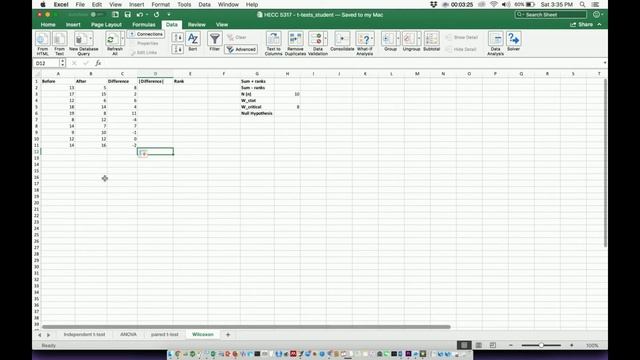Expand the Data Validation dropdown arrow
The width and height of the screenshot is (640, 360).
325,38
